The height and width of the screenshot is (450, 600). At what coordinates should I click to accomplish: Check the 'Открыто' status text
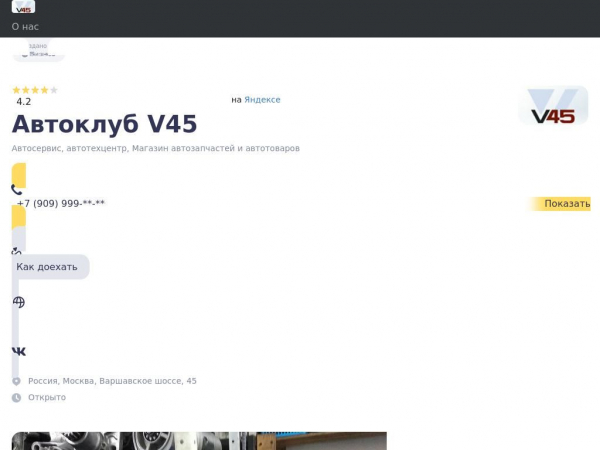[x=47, y=398]
